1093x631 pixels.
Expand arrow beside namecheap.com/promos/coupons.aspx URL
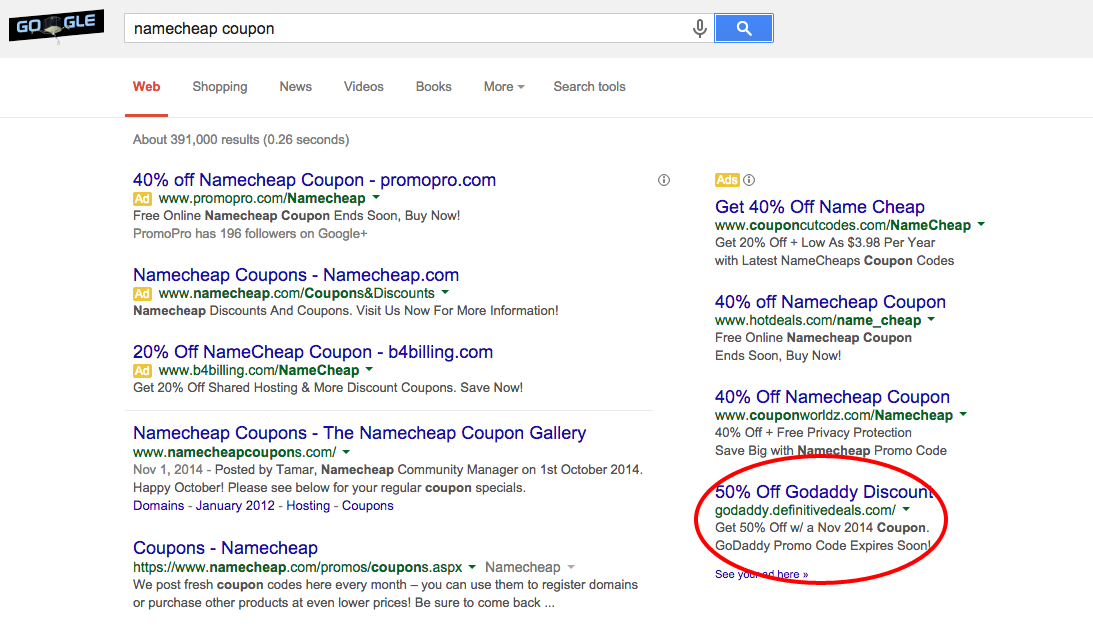472,567
